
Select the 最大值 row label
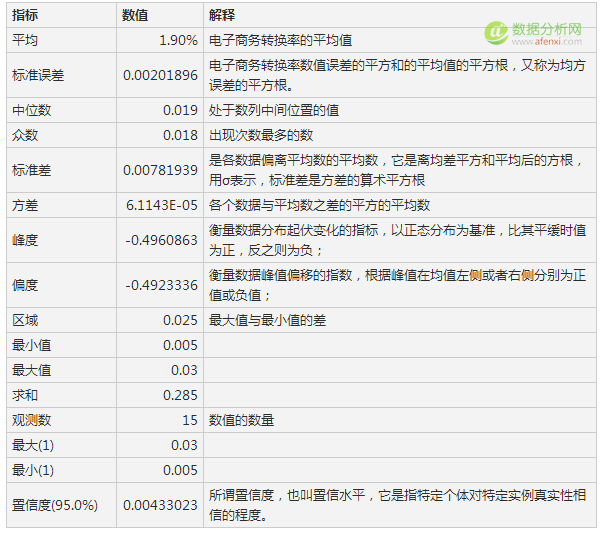[32, 370]
